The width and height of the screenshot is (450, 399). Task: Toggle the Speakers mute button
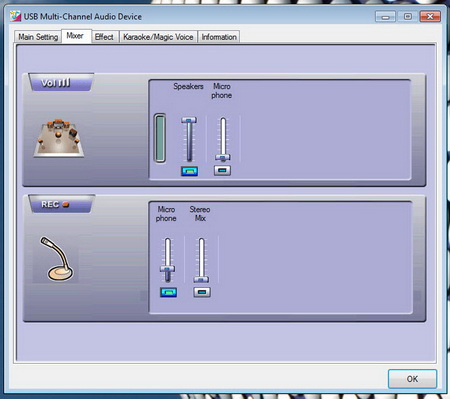(x=189, y=171)
